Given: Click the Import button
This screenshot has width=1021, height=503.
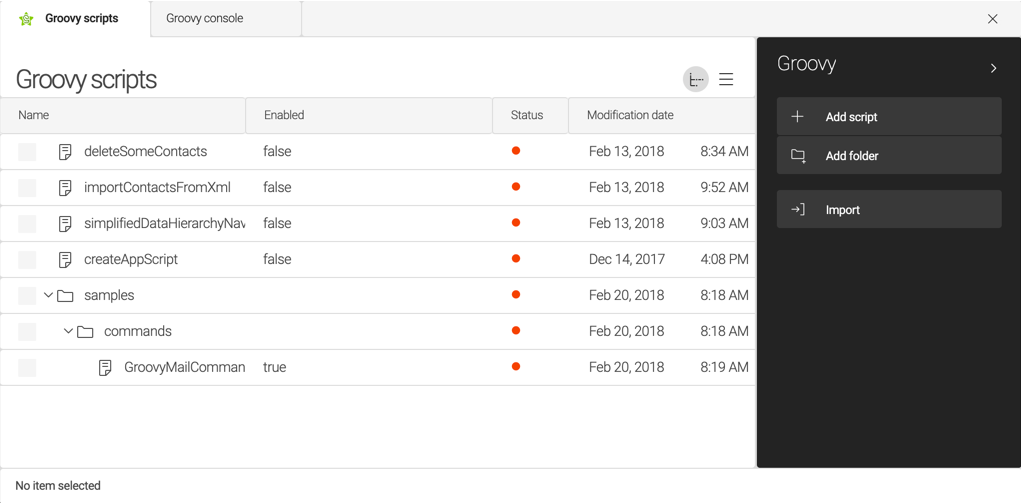Looking at the screenshot, I should pos(889,209).
